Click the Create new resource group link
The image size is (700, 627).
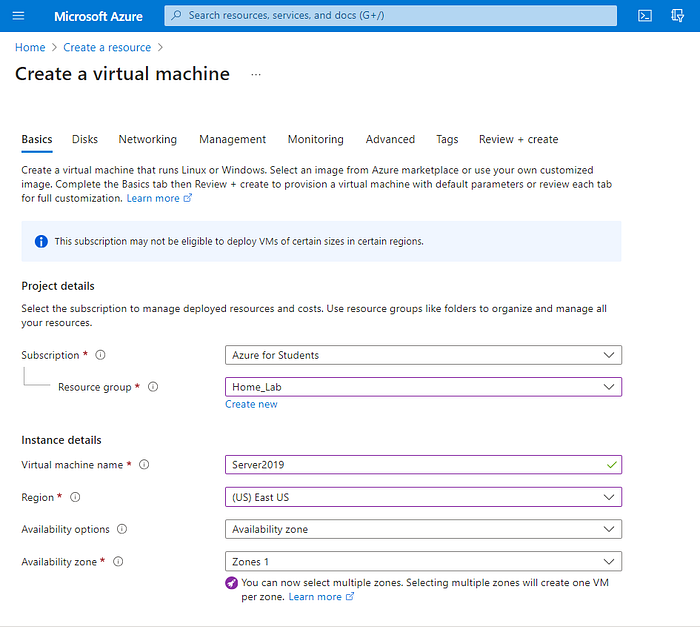[251, 404]
